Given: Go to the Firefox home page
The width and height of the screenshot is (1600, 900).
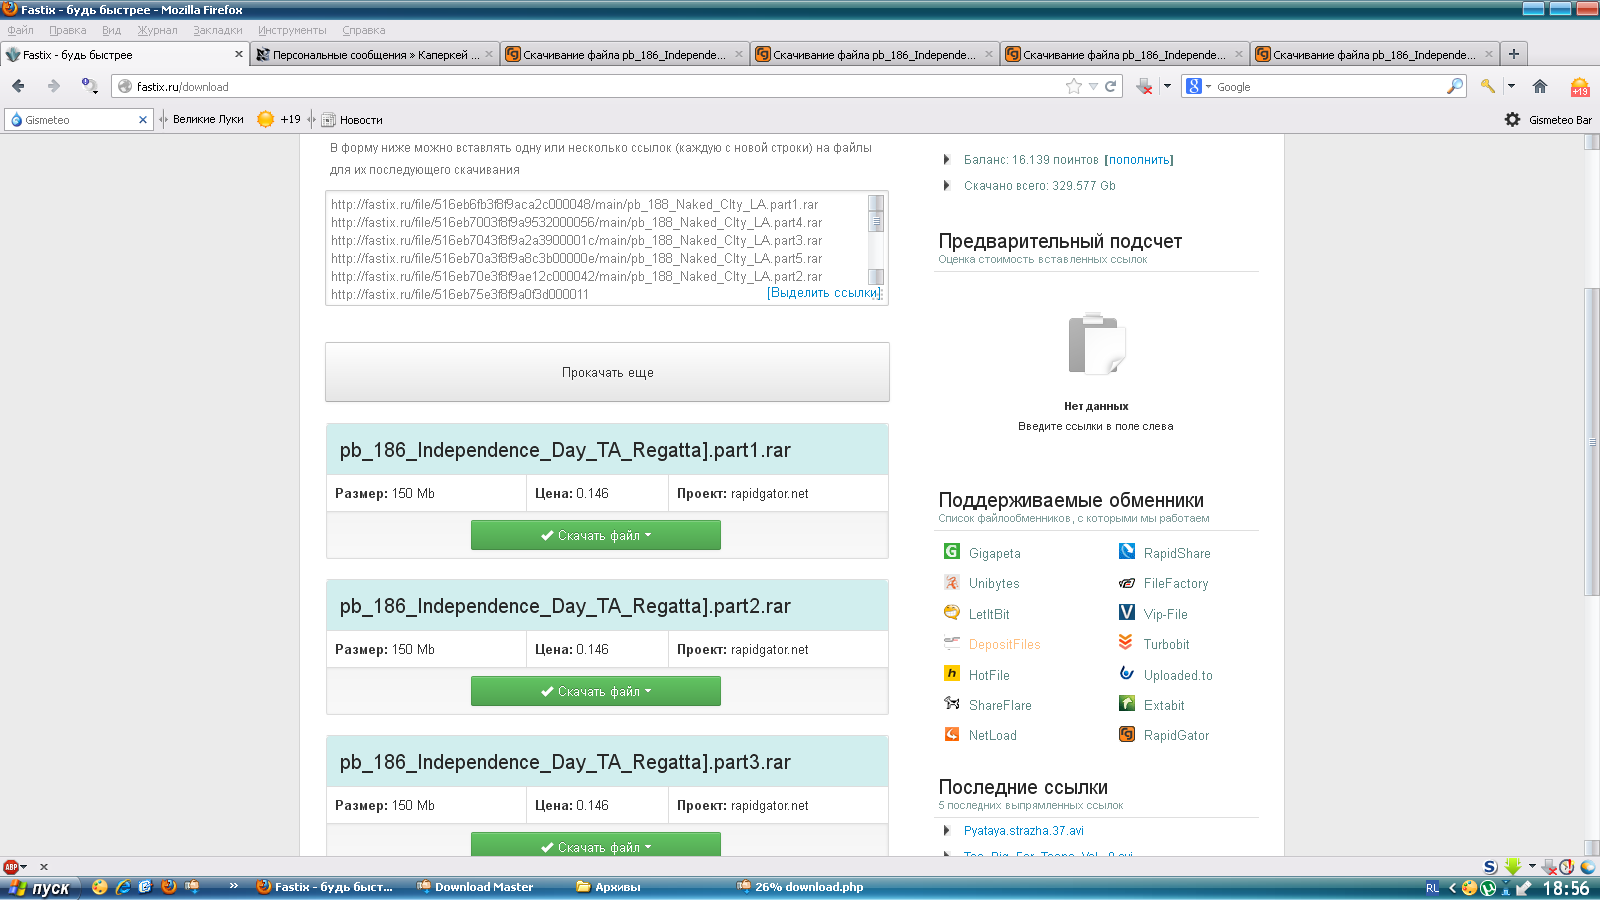Looking at the screenshot, I should point(1540,86).
